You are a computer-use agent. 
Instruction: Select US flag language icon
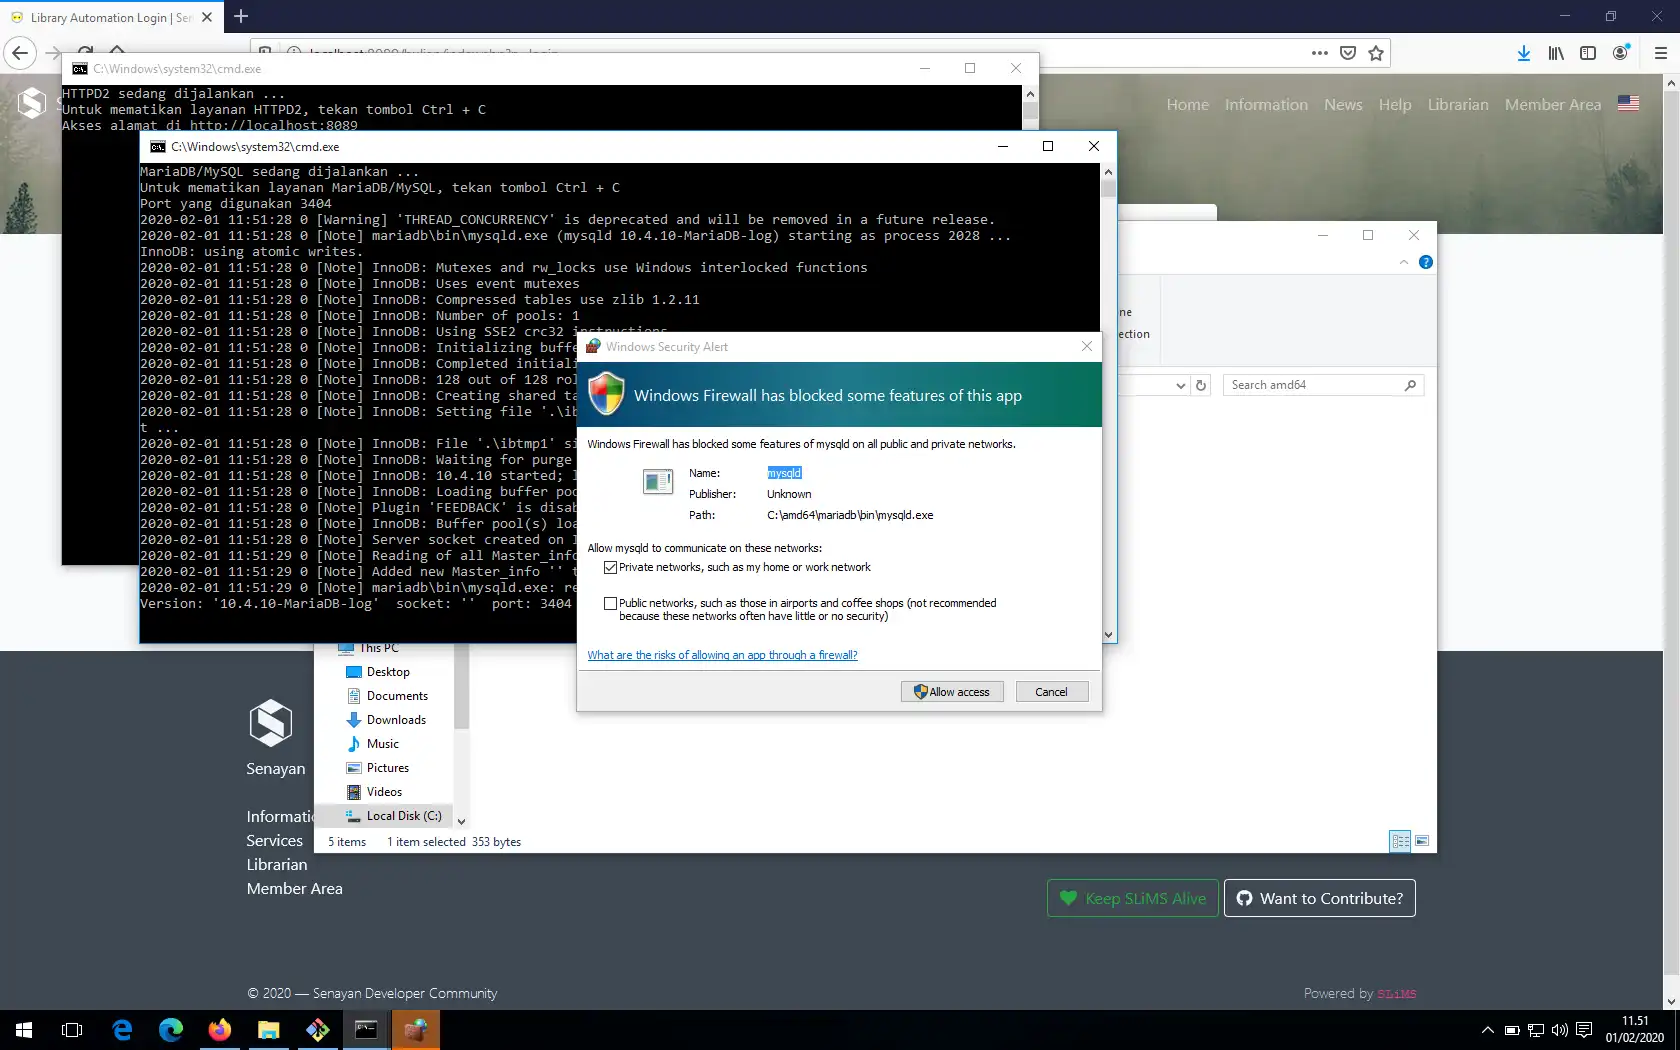(x=1628, y=103)
